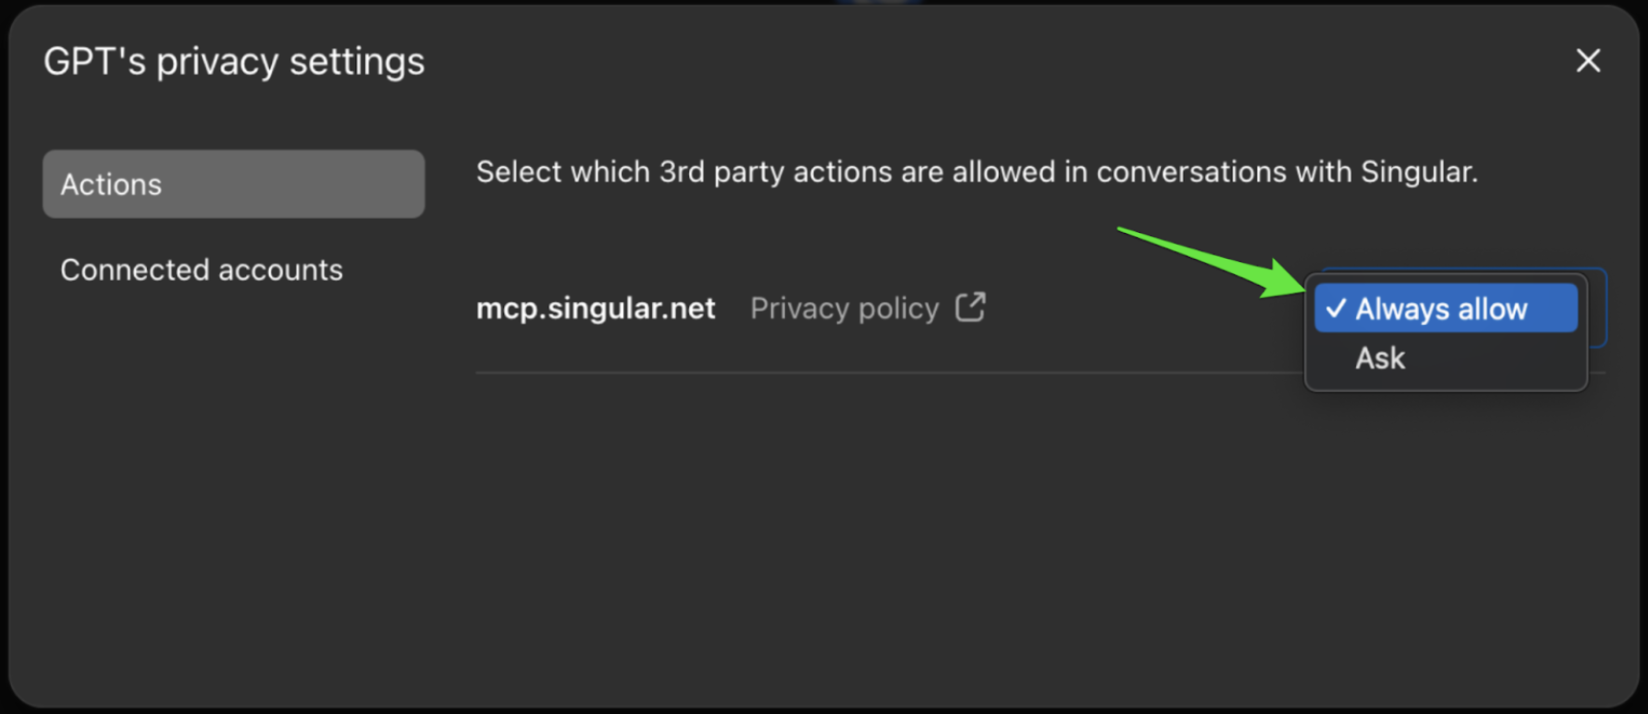The image size is (1648, 714).
Task: Click the highlighted Always allow entry
Action: (x=1443, y=308)
